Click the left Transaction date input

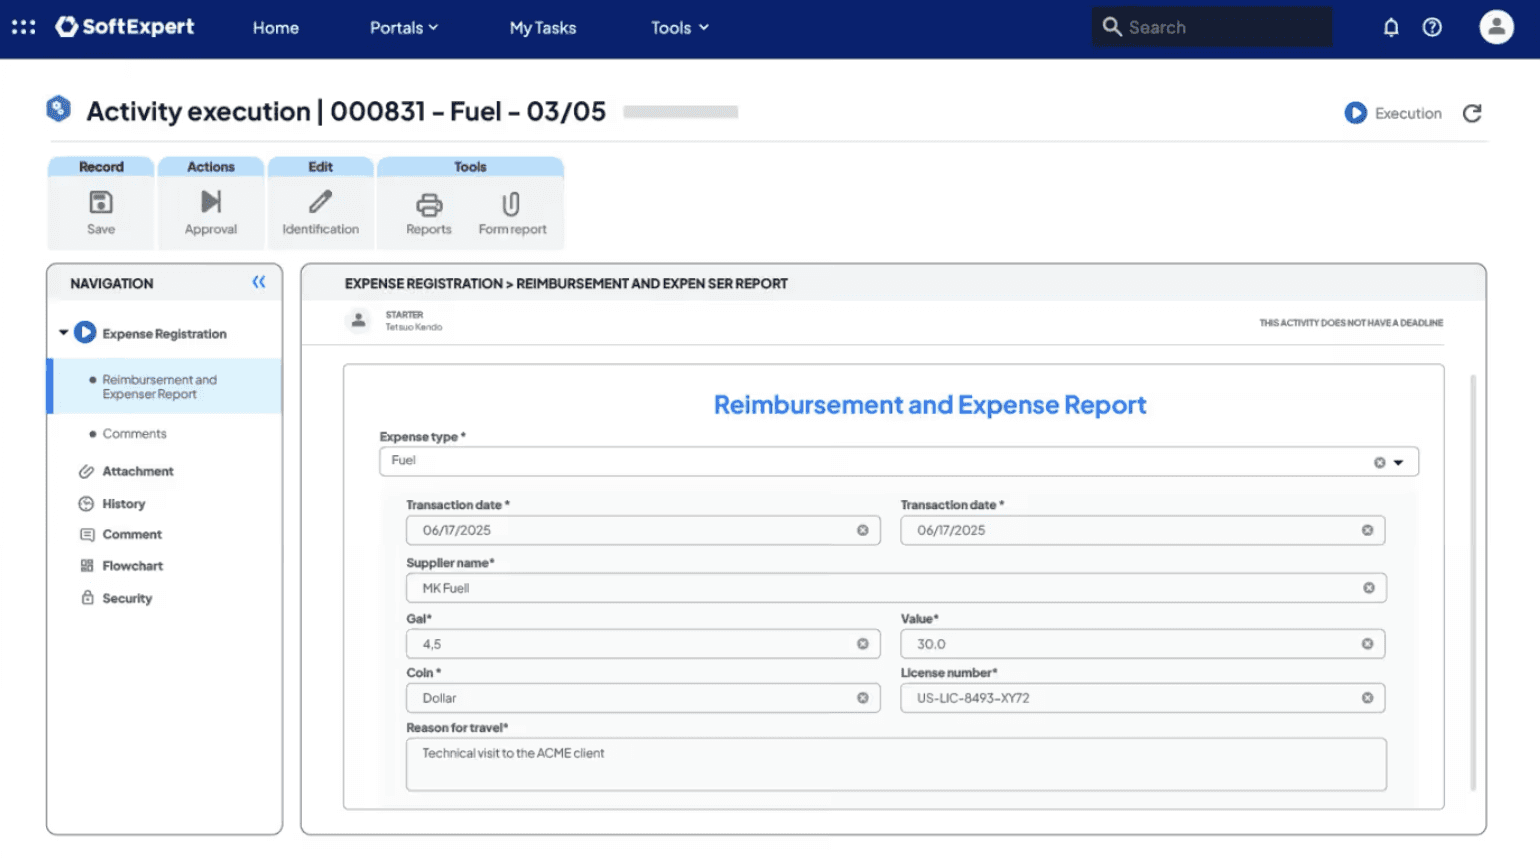pyautogui.click(x=643, y=530)
